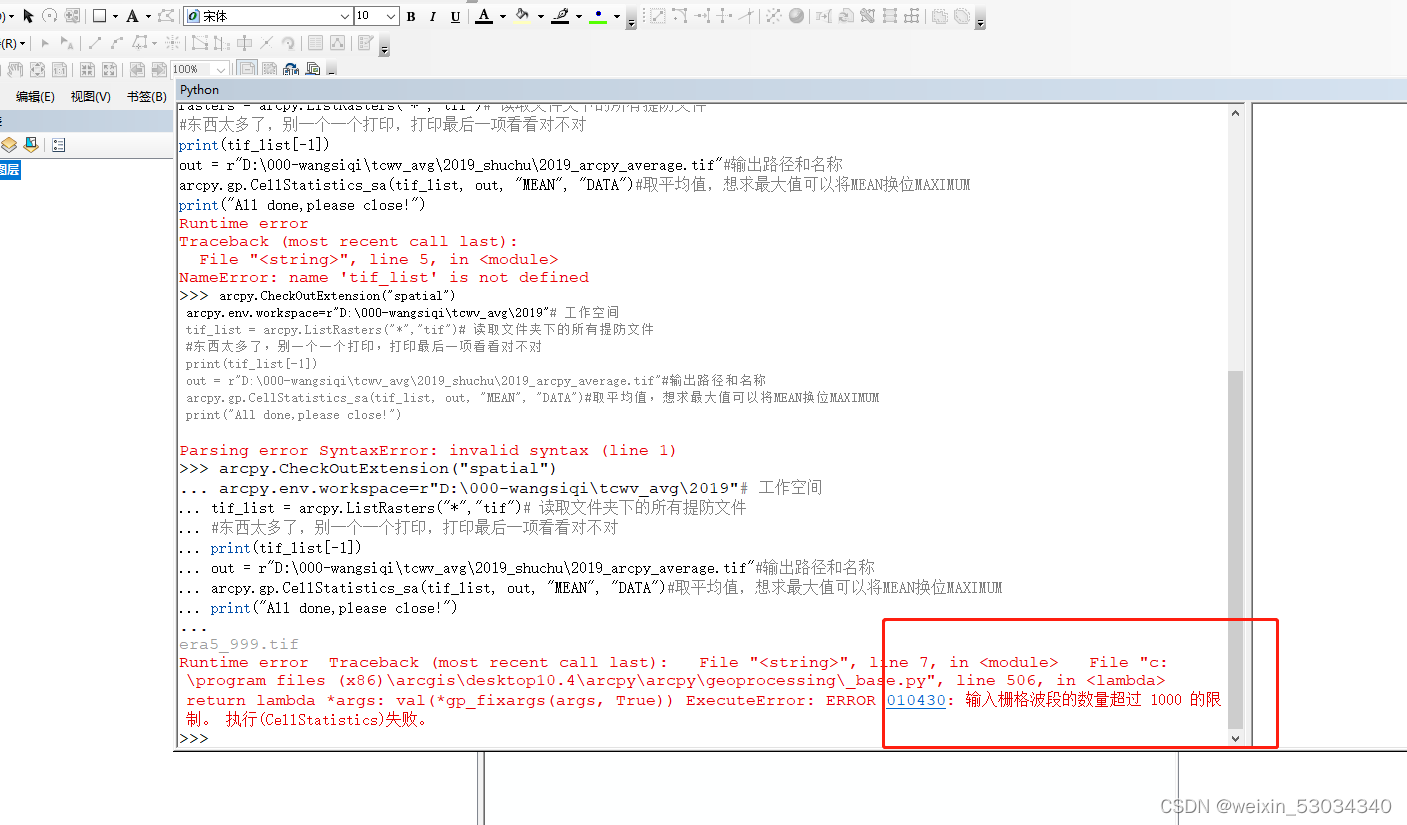Choose the New Rectangle drawing tool
Image resolution: width=1407 pixels, height=825 pixels.
pos(100,15)
